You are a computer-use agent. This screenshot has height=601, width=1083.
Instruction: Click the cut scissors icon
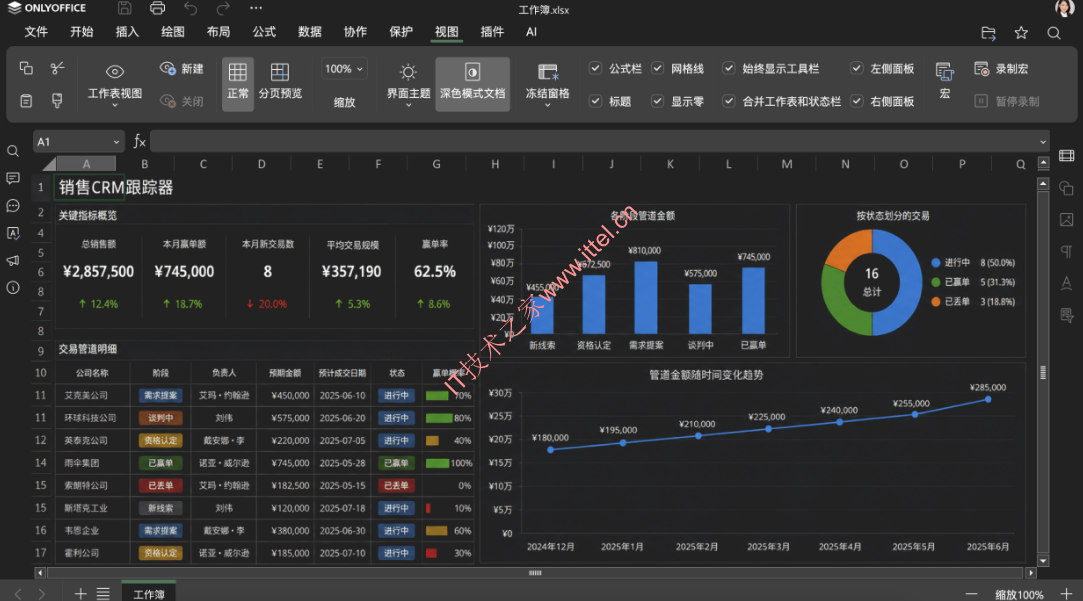pyautogui.click(x=57, y=68)
